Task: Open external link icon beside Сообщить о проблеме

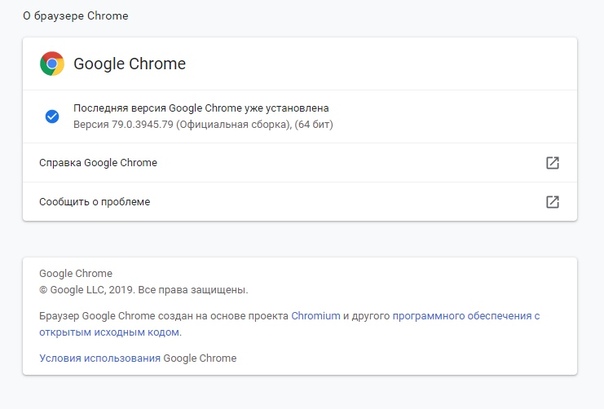Action: (x=552, y=202)
